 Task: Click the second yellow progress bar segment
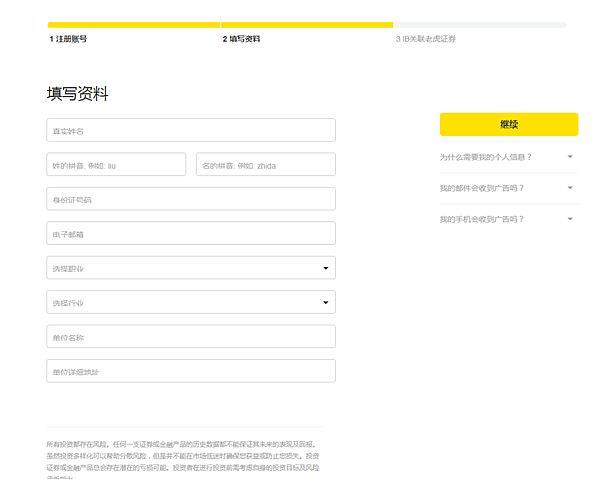point(307,25)
